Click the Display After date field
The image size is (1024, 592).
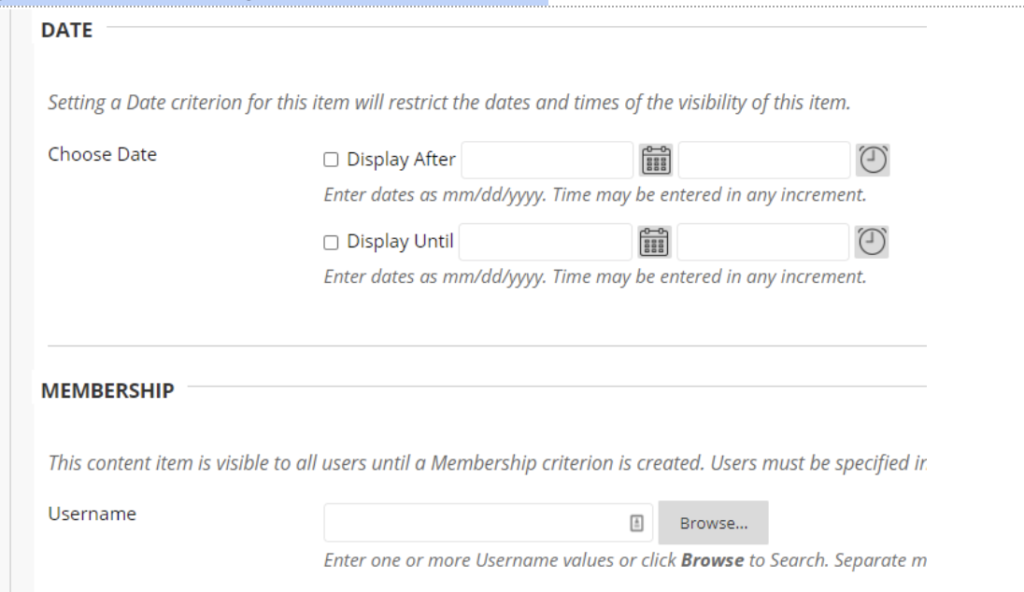546,160
